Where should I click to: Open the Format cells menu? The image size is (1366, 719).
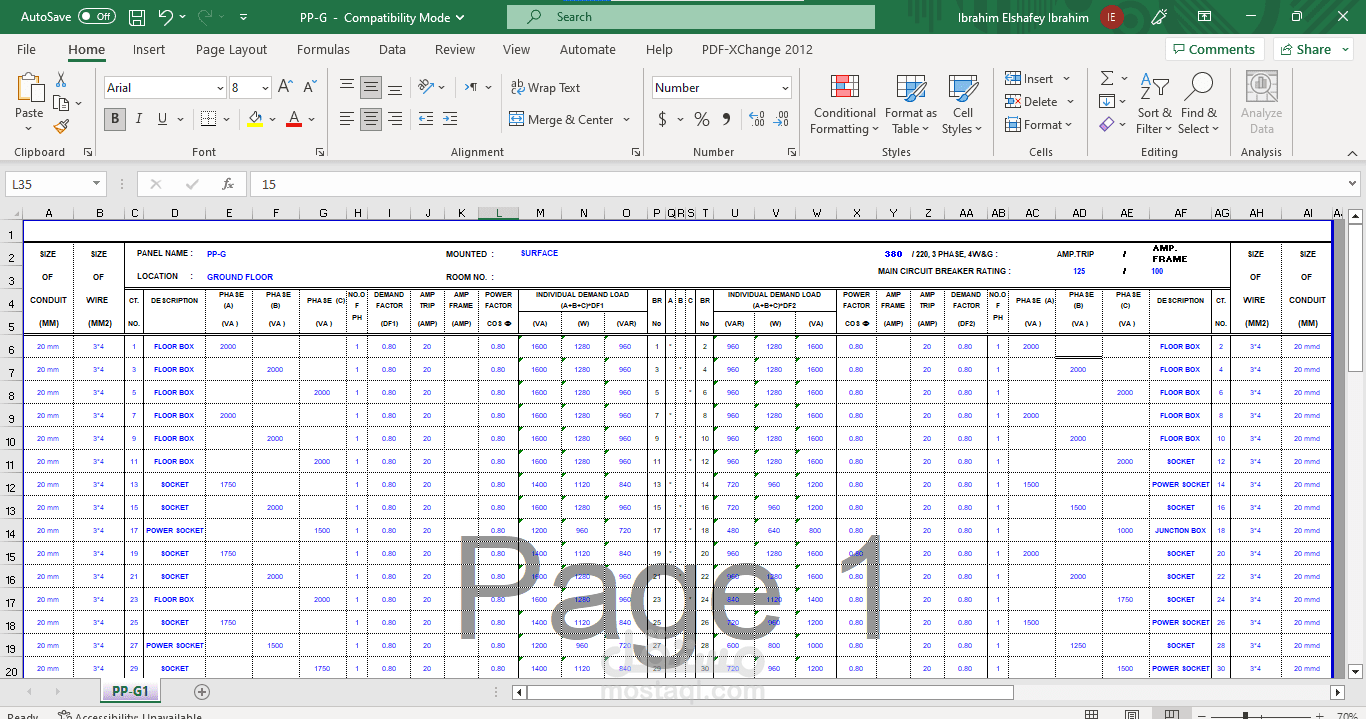tap(1039, 125)
